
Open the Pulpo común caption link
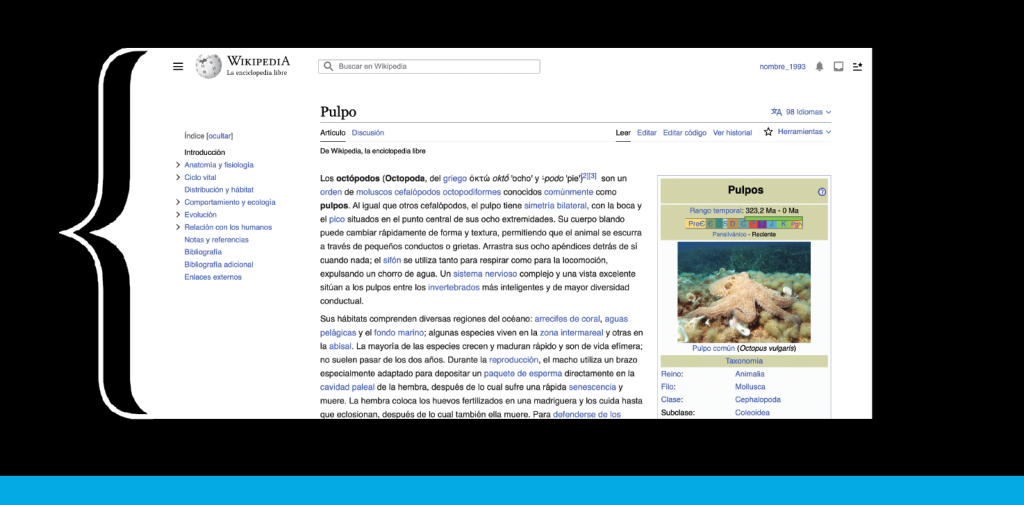(714, 349)
